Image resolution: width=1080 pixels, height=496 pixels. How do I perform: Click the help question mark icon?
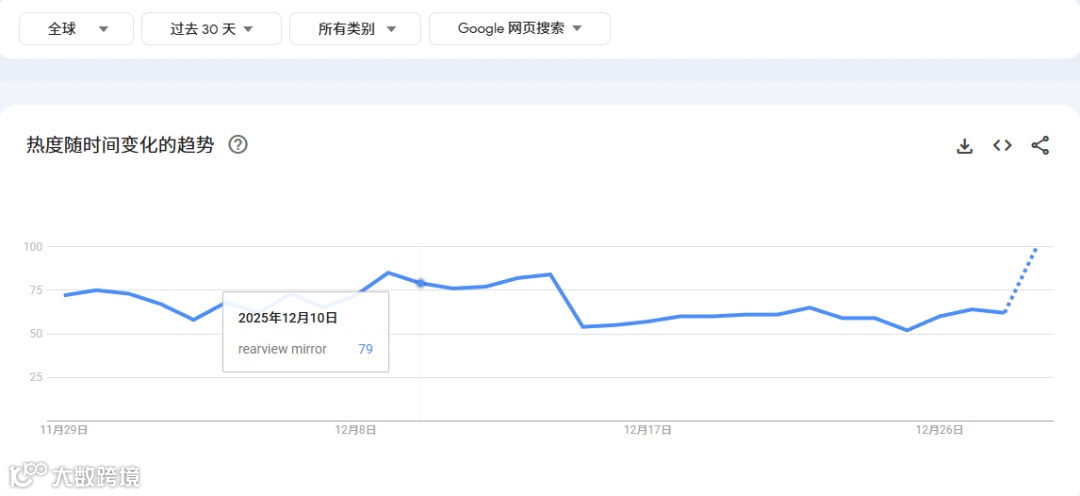238,145
